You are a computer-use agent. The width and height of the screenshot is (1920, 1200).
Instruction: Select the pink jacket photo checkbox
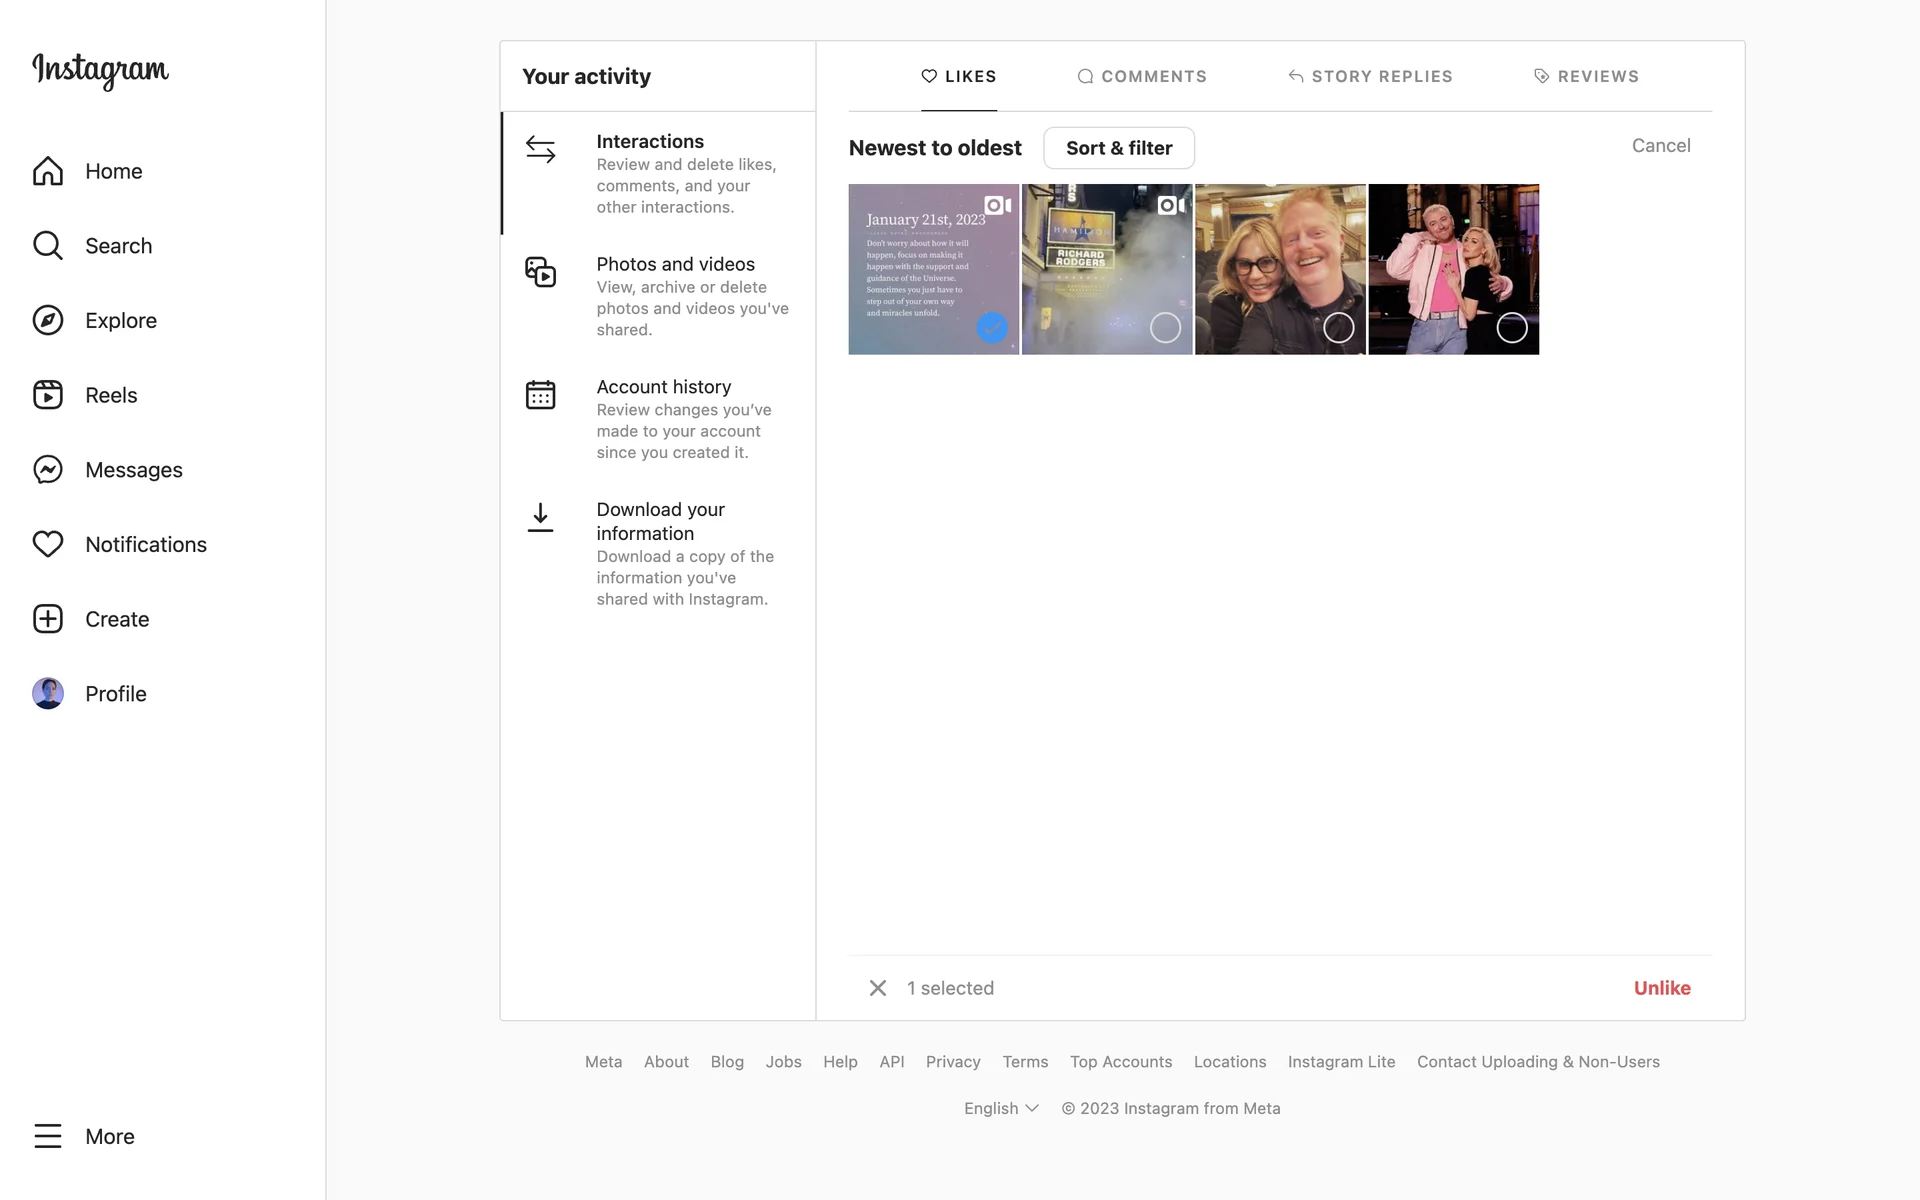click(1511, 327)
